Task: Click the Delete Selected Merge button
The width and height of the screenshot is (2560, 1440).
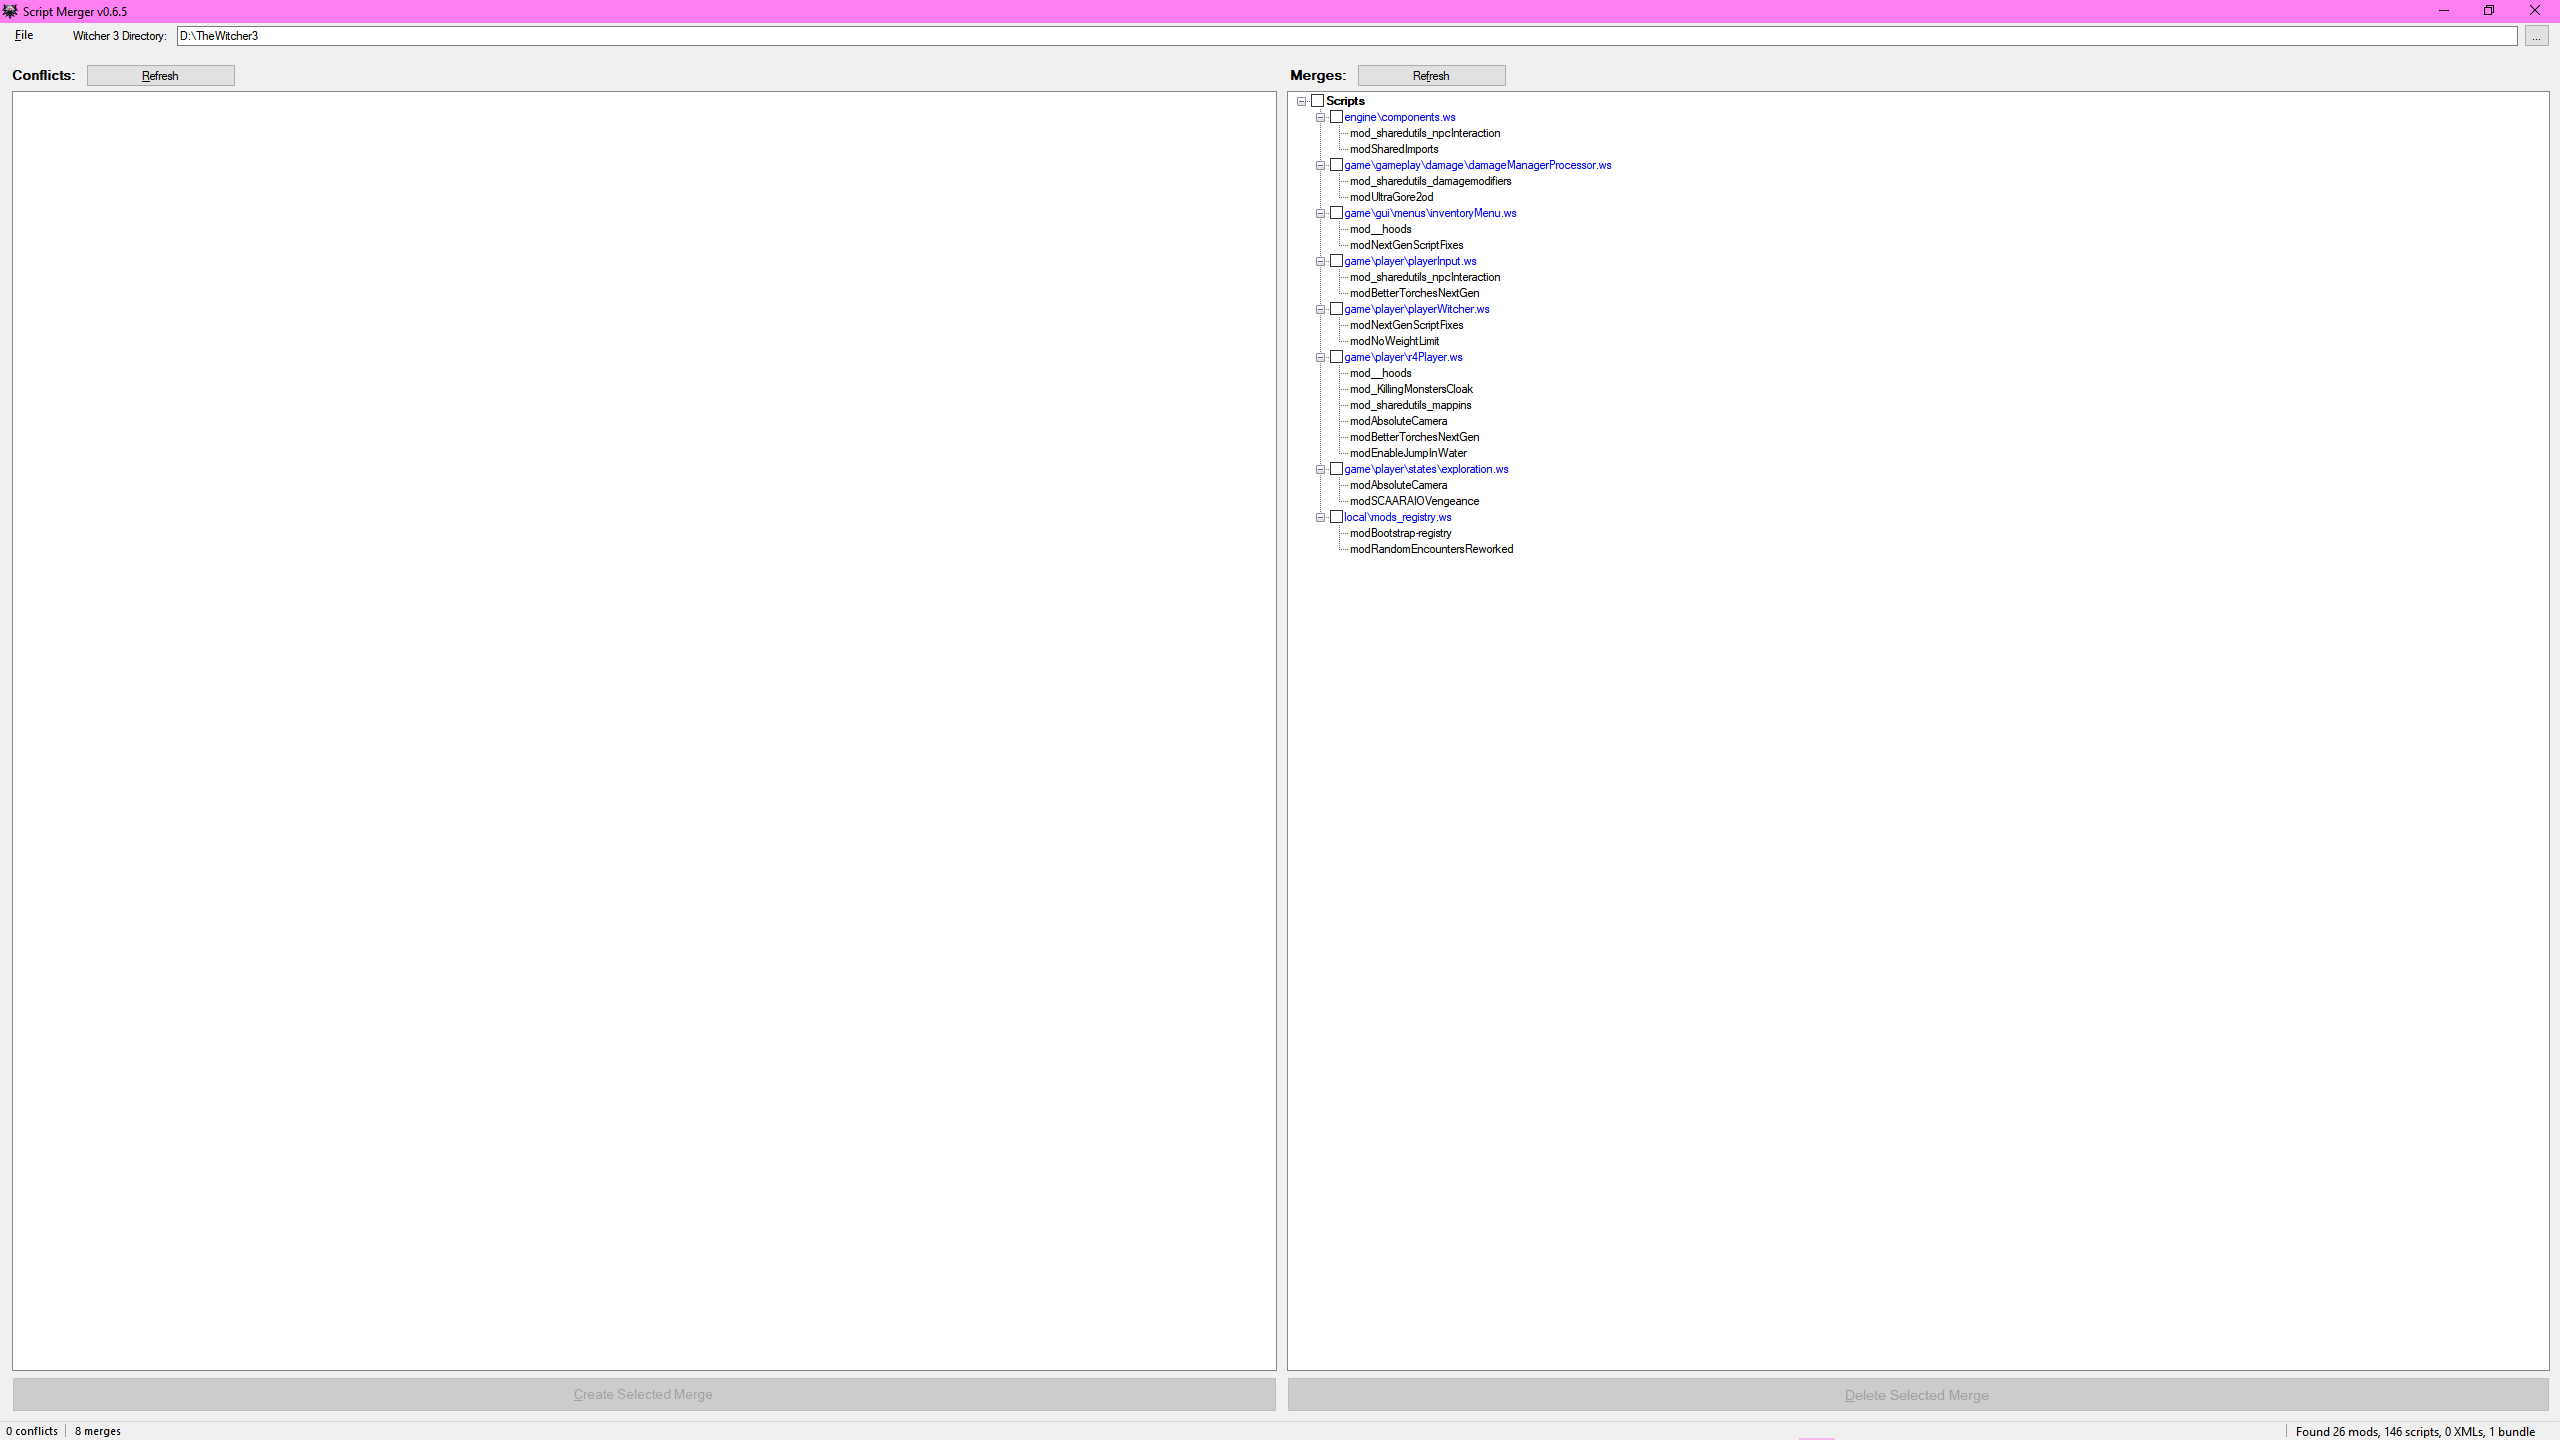Action: coord(1917,1395)
